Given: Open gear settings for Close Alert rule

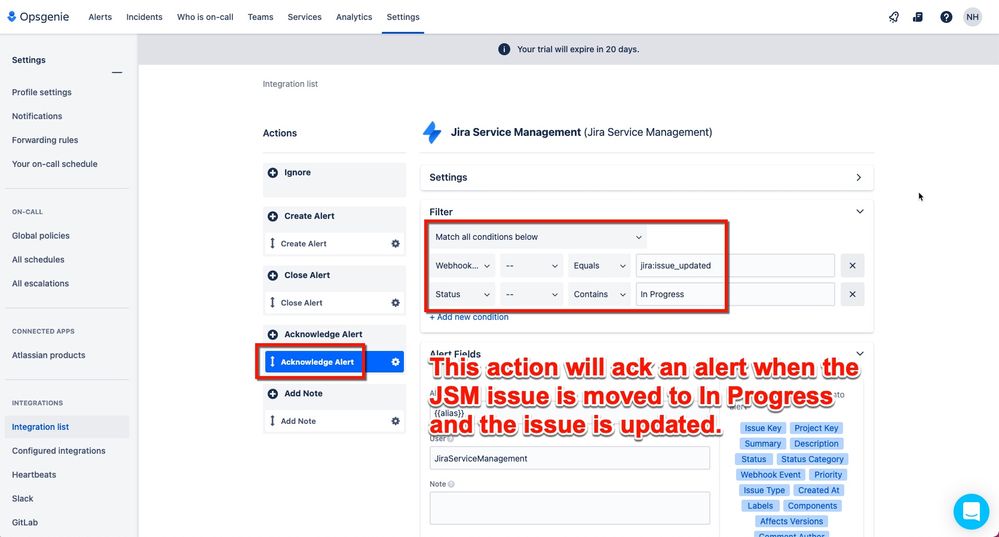Looking at the screenshot, I should point(395,303).
